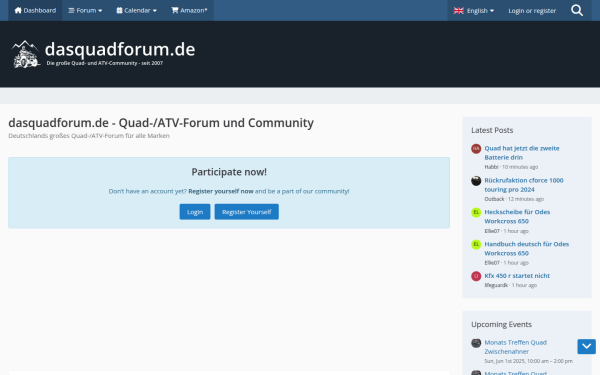Screen dimensions: 600x375
Task: Open 'Rückrufaktion cforce 1000 touring pro 2024' post
Action: click(x=523, y=185)
